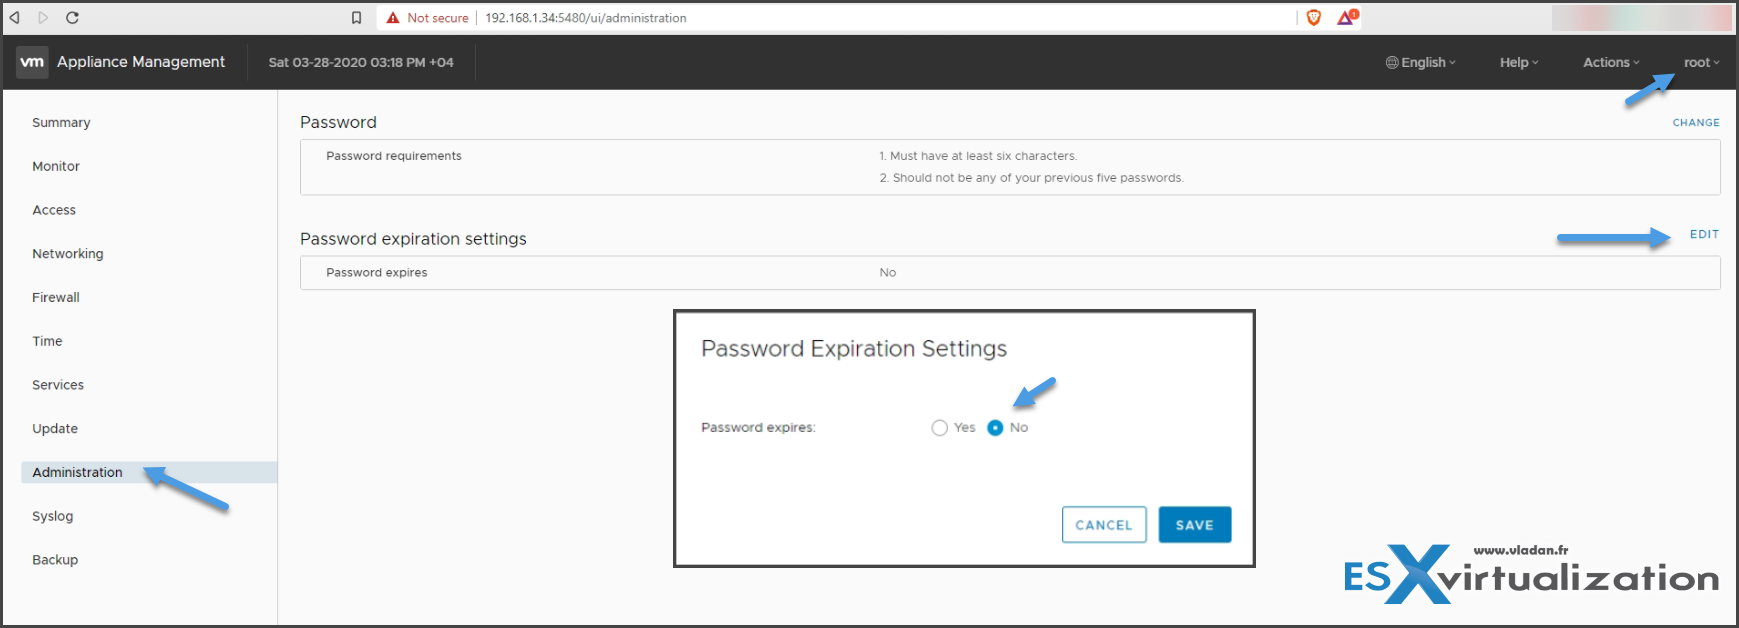Click the bookmark icon in address bar
The image size is (1739, 628).
(x=356, y=18)
